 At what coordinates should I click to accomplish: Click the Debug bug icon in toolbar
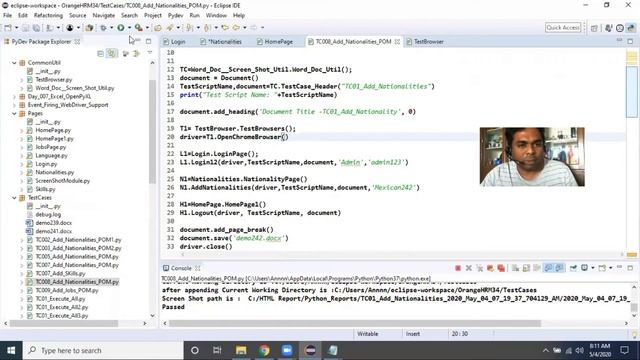click(x=104, y=28)
